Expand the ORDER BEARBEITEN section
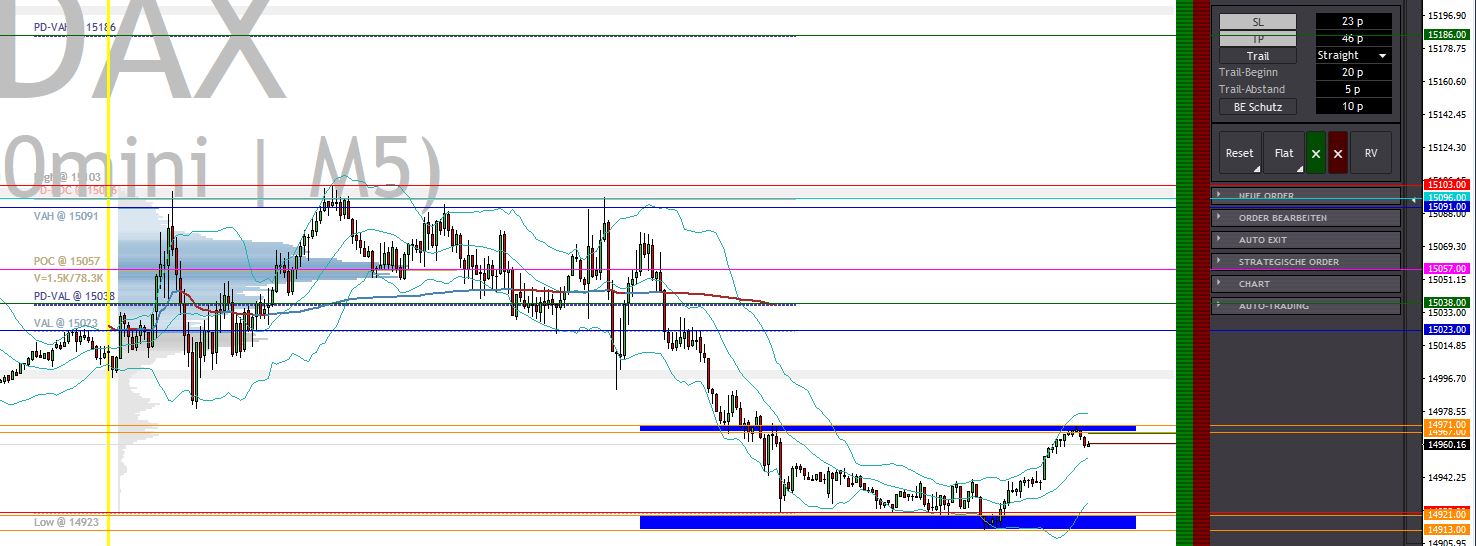The height and width of the screenshot is (546, 1476). (1306, 217)
